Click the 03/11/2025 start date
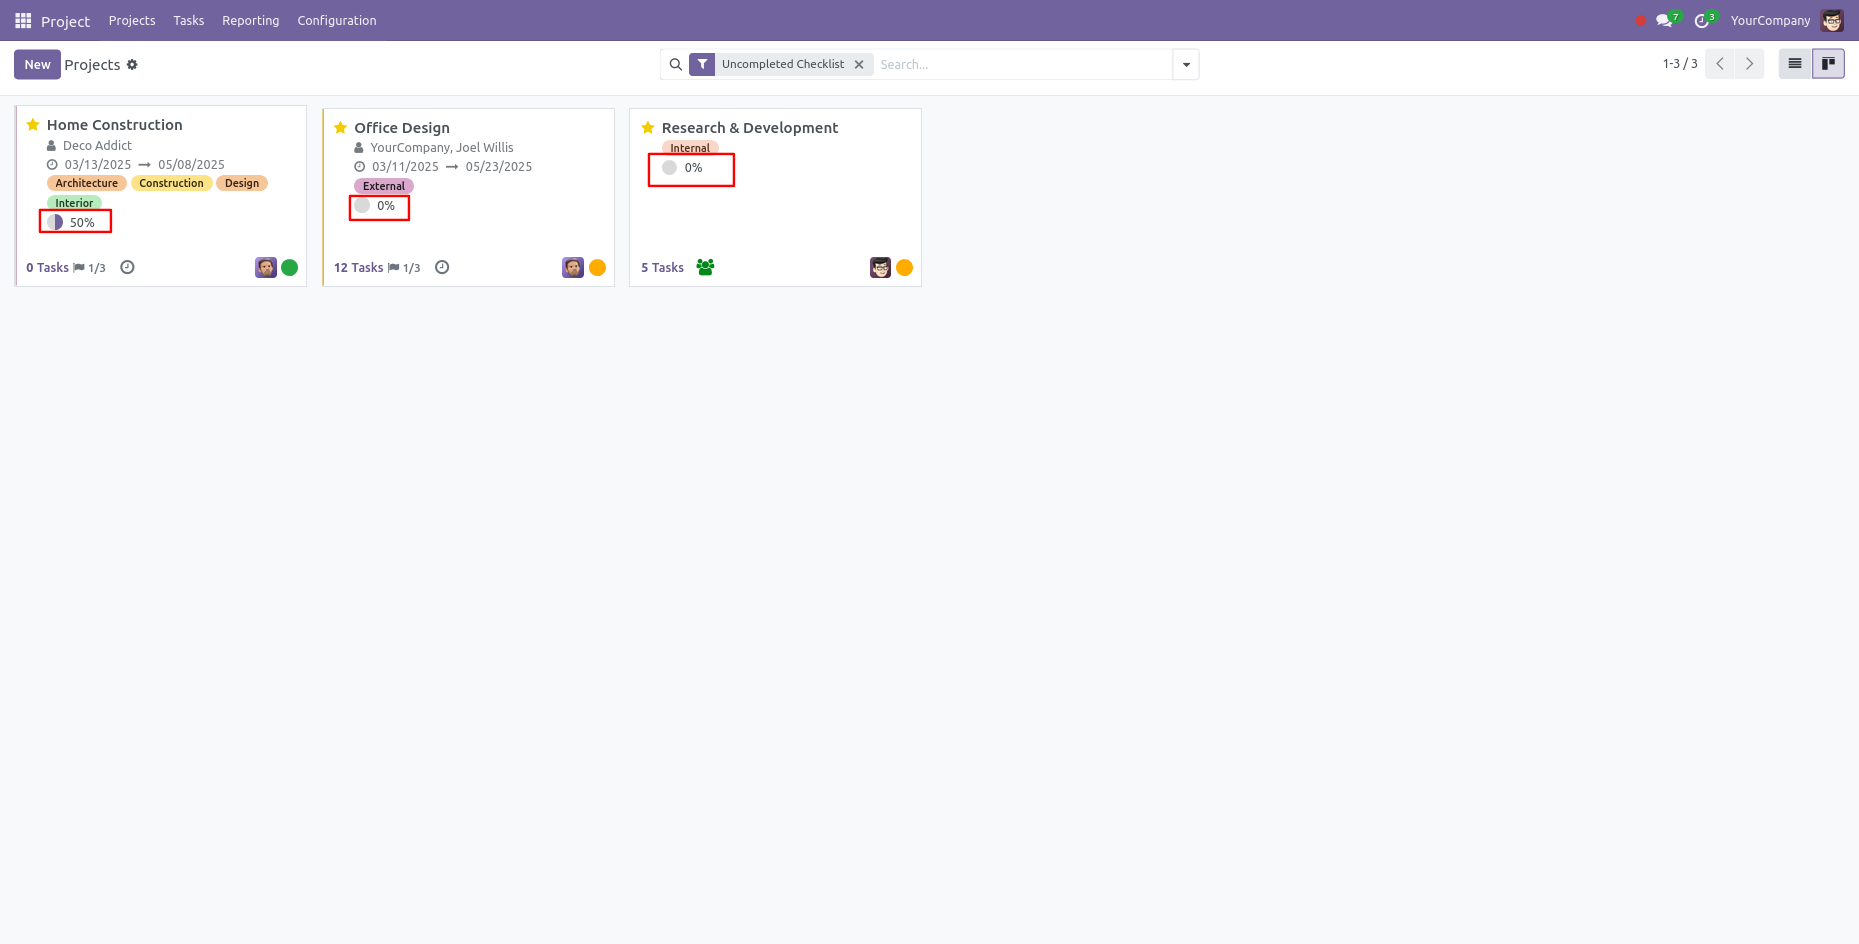 click(405, 167)
